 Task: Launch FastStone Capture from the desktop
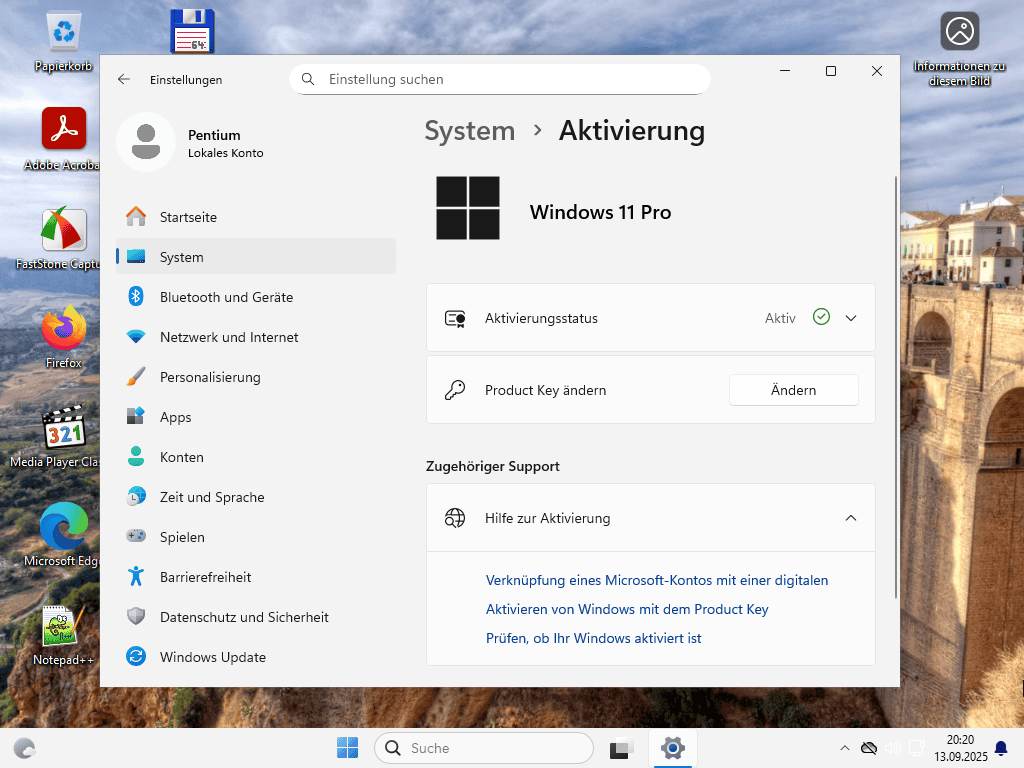point(63,238)
